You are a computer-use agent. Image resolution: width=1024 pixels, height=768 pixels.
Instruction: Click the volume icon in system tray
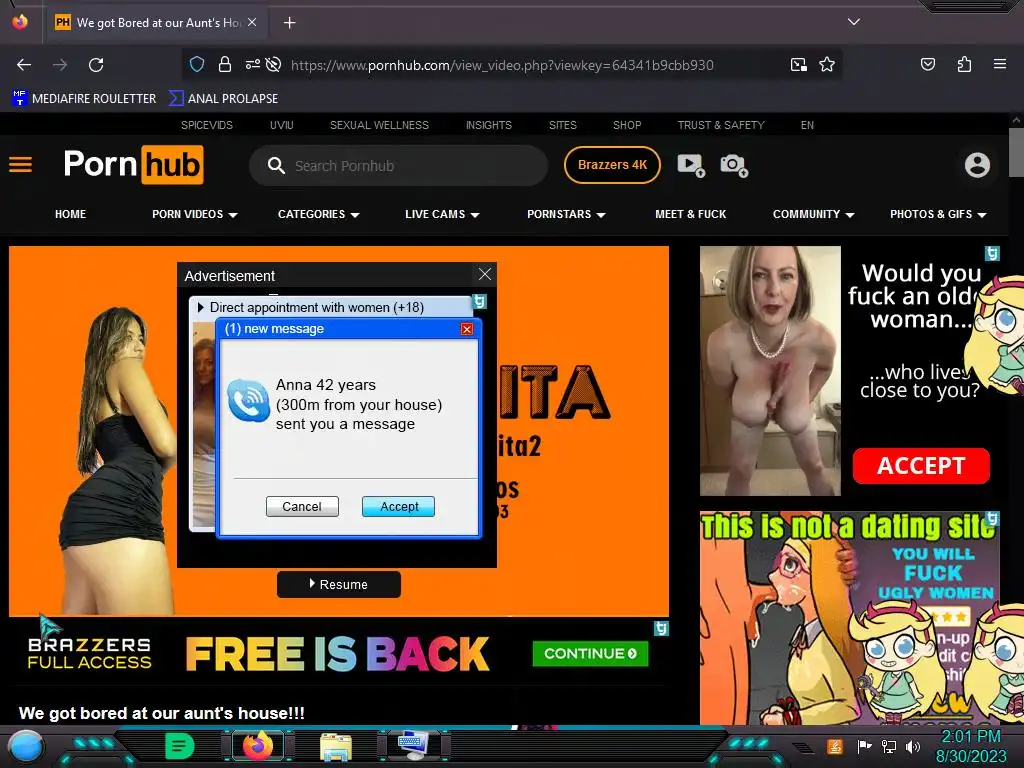pos(912,746)
